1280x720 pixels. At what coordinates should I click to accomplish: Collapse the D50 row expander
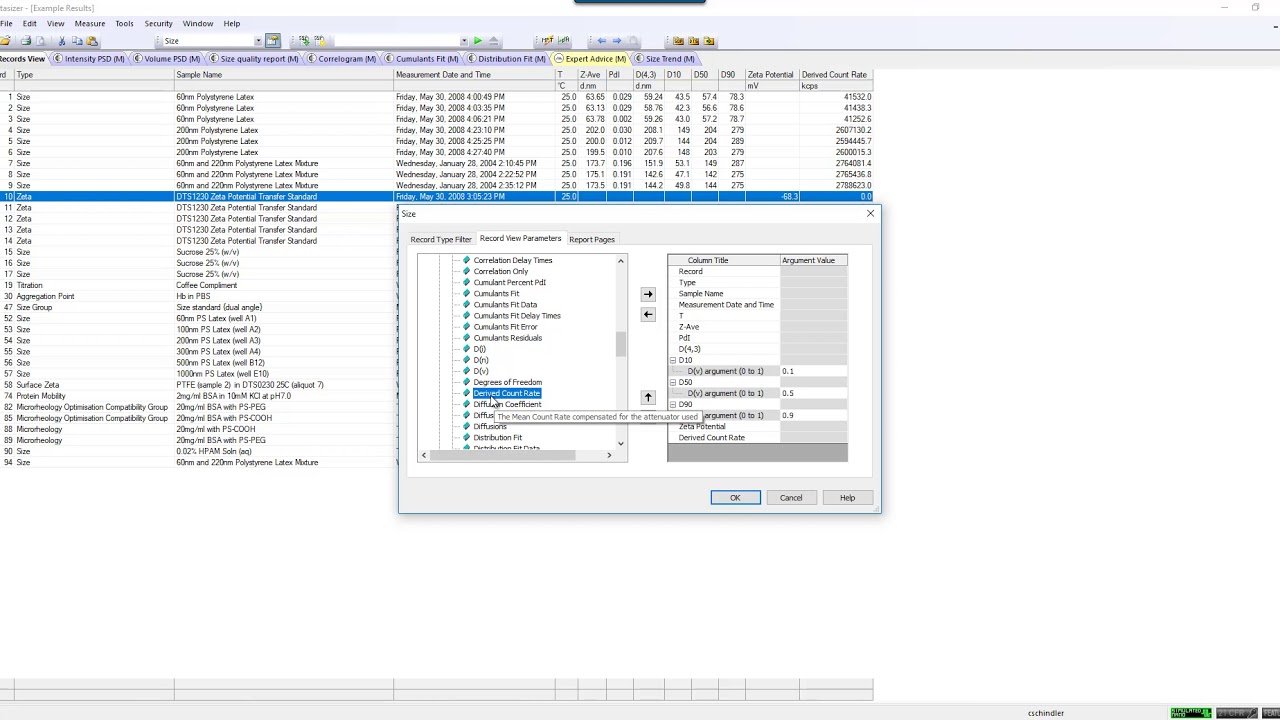(673, 382)
